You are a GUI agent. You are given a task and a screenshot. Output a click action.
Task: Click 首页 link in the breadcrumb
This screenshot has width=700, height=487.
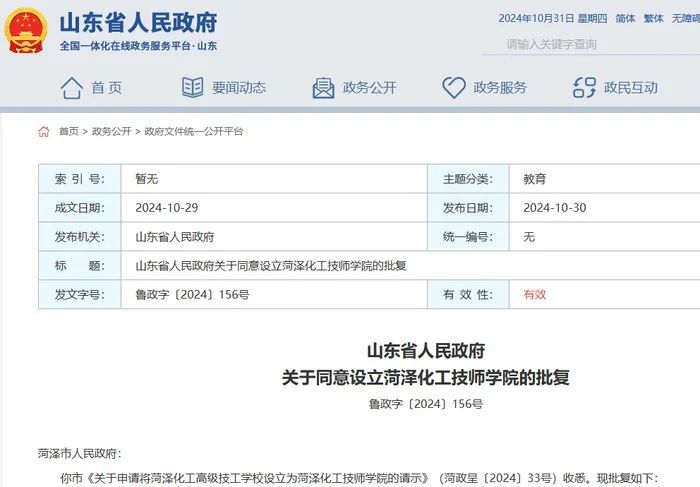pyautogui.click(x=68, y=132)
